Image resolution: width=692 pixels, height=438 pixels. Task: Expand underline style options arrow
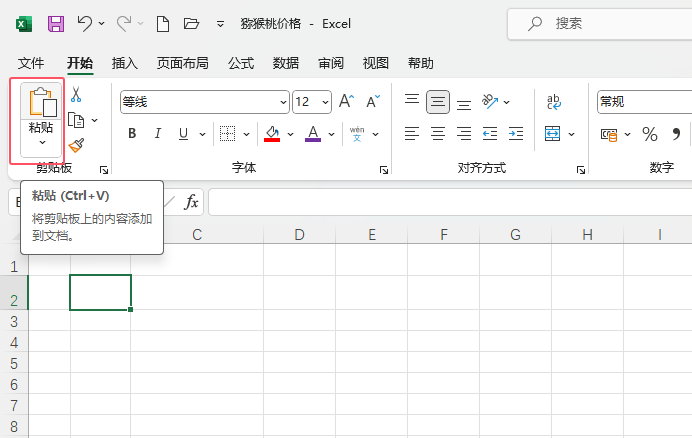tap(202, 134)
